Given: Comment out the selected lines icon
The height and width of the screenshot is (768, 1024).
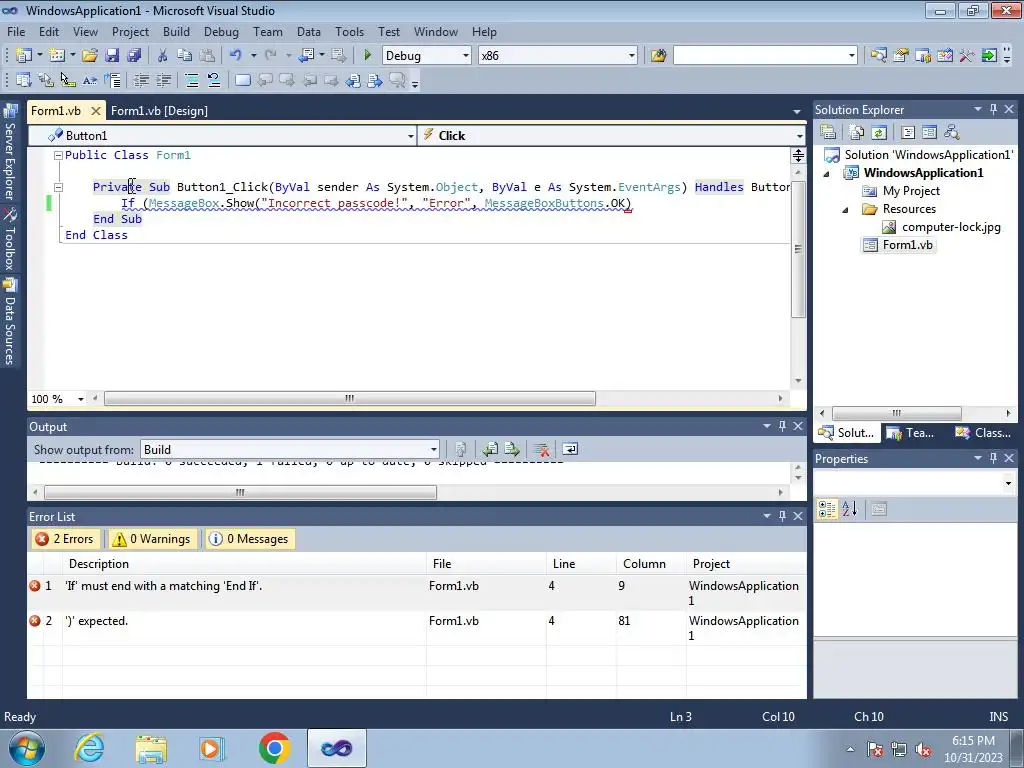Looking at the screenshot, I should point(191,80).
